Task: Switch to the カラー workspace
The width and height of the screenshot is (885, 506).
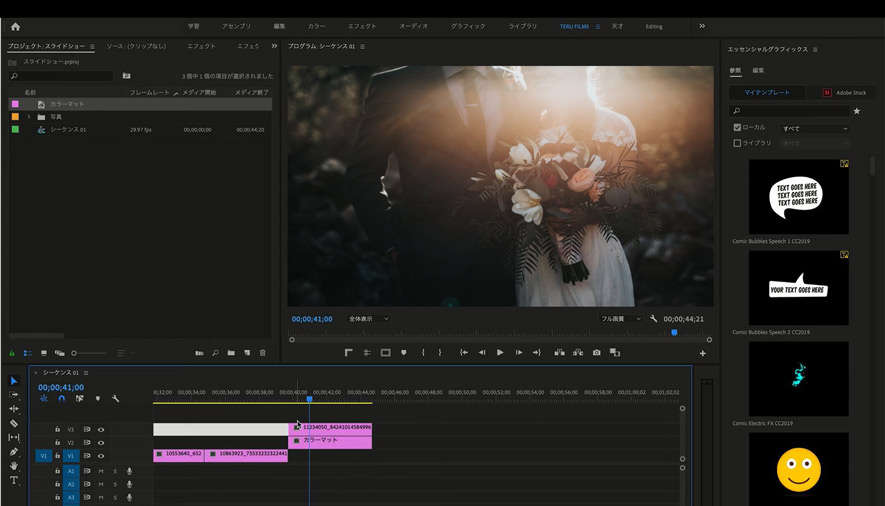Action: (x=316, y=27)
